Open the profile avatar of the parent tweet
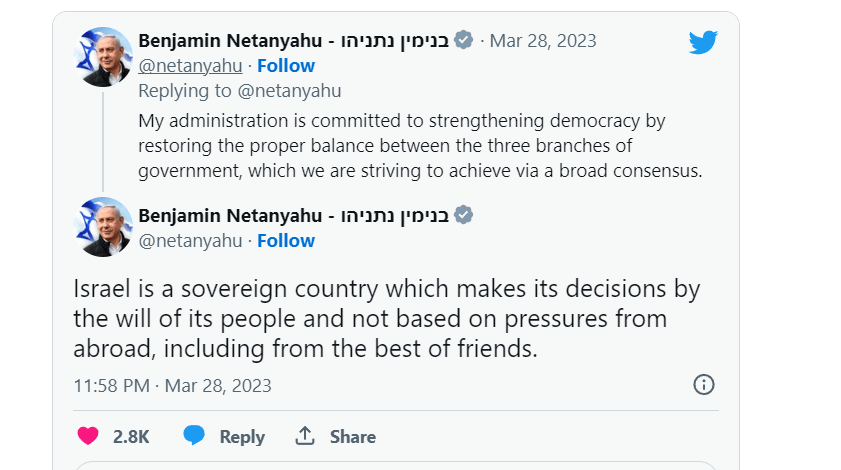Screen dimensions: 841x470 point(104,56)
